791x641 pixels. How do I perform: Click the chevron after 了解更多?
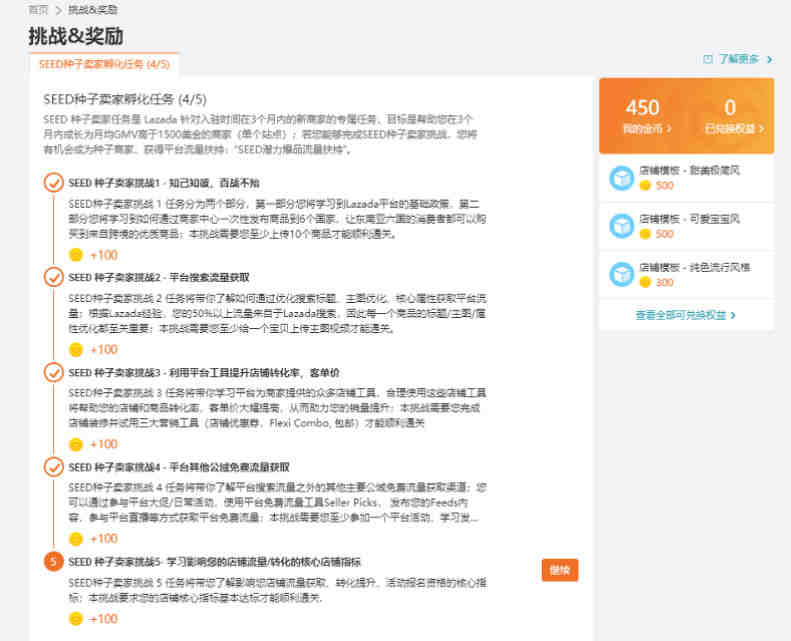coord(769,60)
